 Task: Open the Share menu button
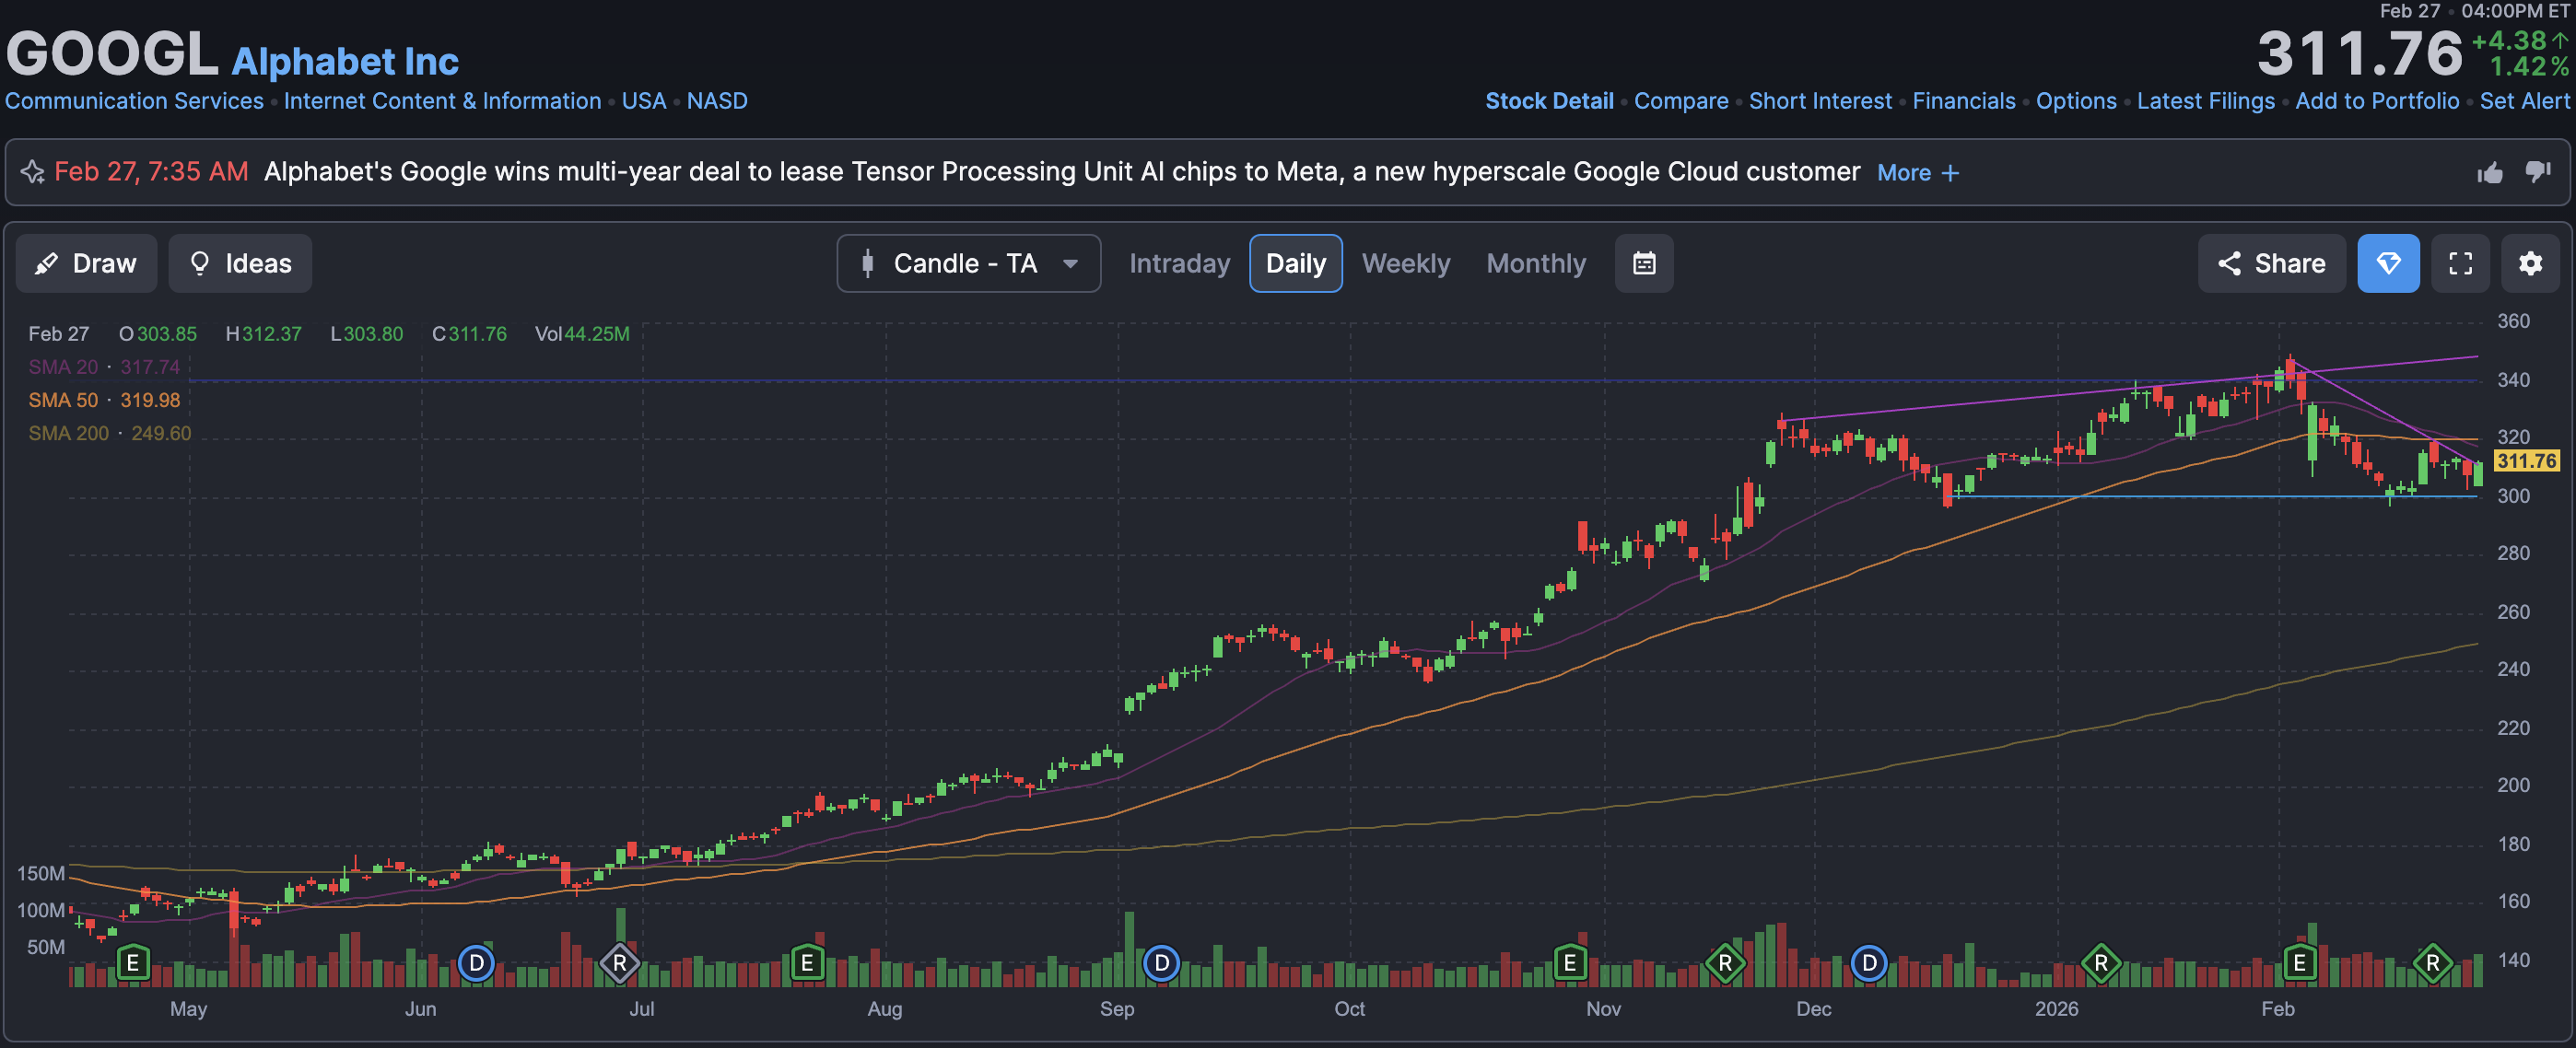coord(2271,263)
